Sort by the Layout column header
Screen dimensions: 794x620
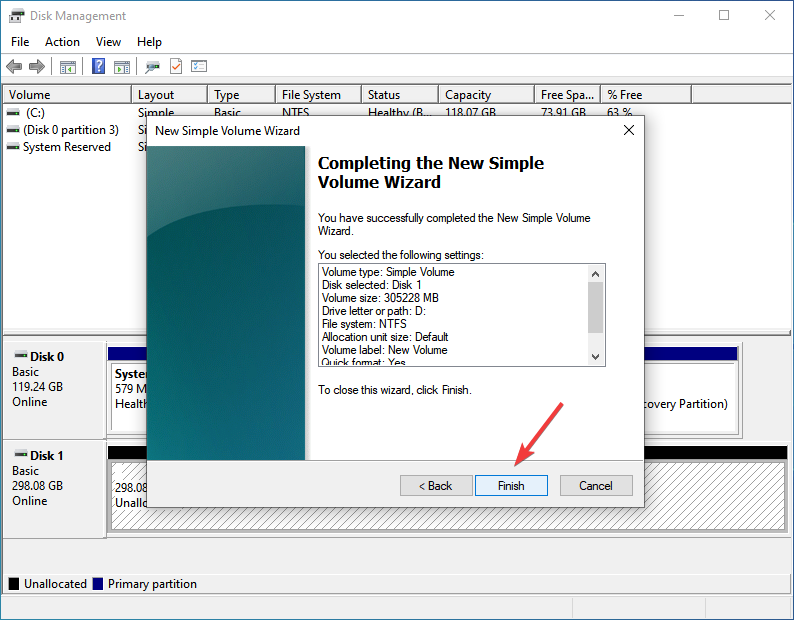pos(170,95)
